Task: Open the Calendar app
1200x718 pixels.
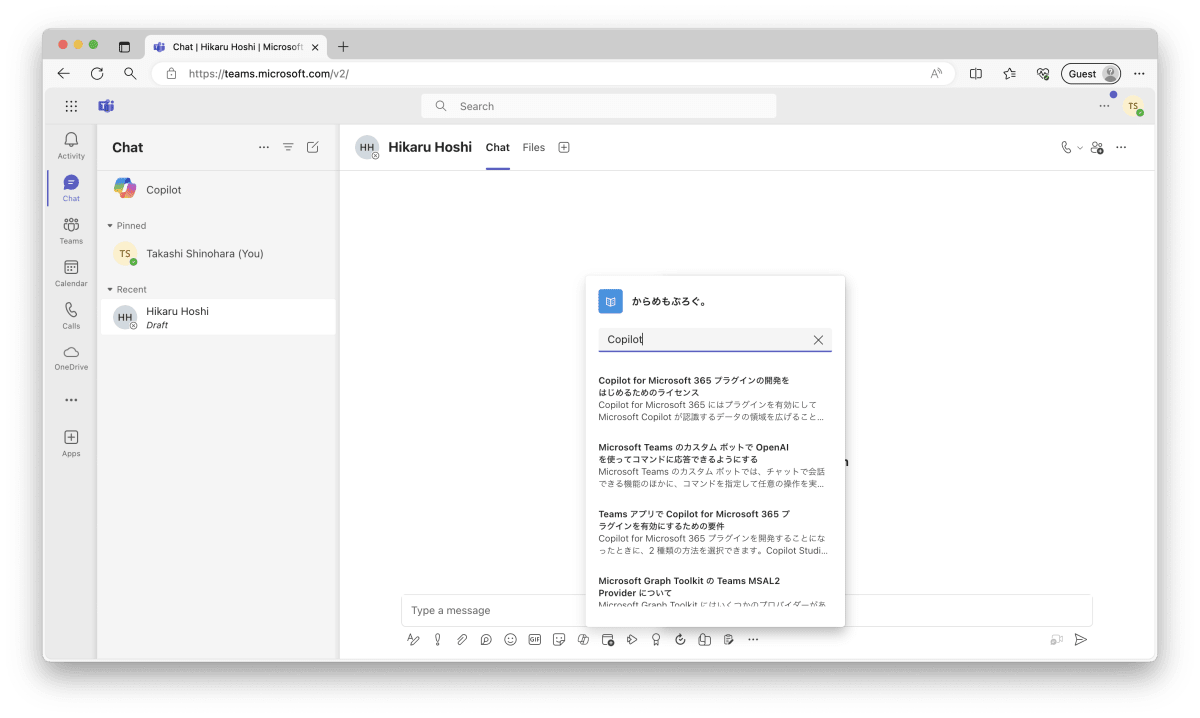Action: click(x=71, y=273)
